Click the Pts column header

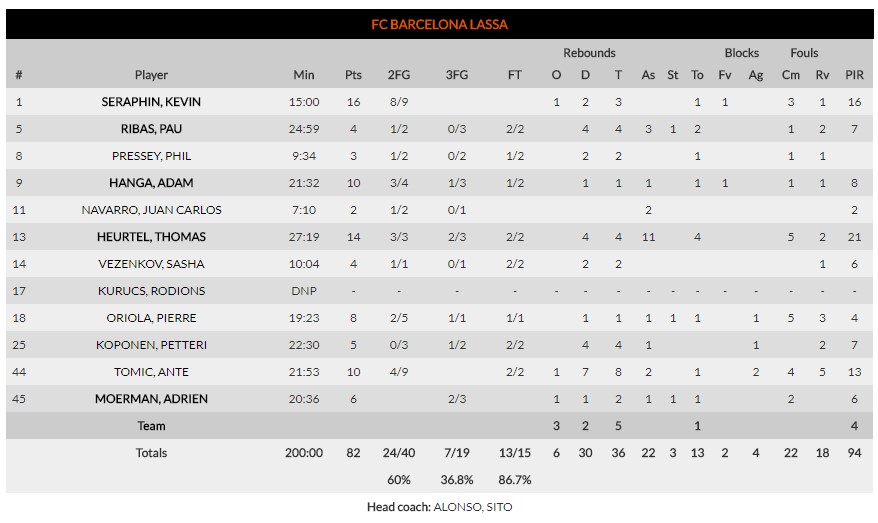coord(353,75)
